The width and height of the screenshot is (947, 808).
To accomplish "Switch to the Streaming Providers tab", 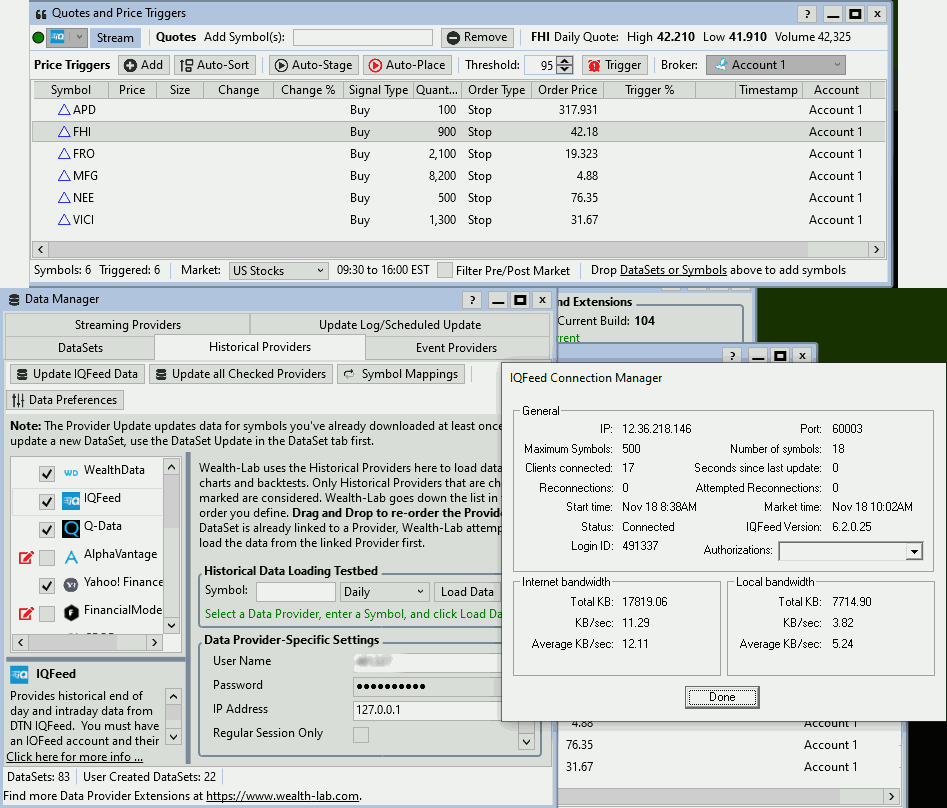I will [x=128, y=324].
